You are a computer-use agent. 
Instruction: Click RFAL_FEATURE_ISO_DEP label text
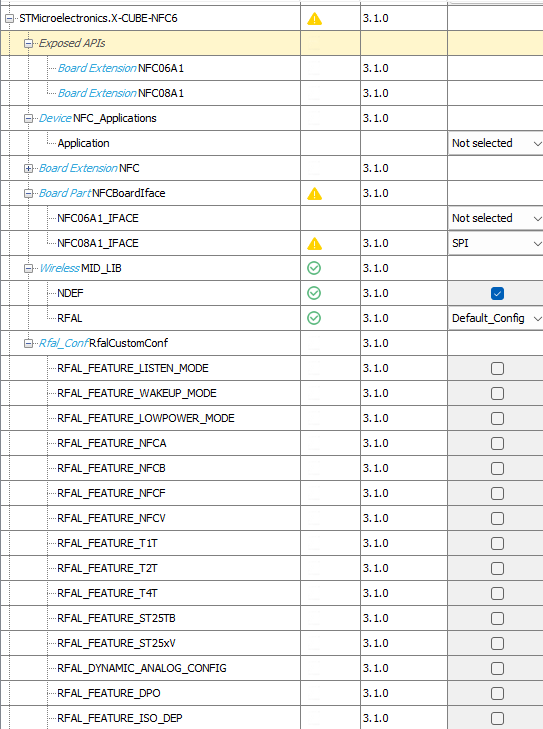pyautogui.click(x=119, y=718)
